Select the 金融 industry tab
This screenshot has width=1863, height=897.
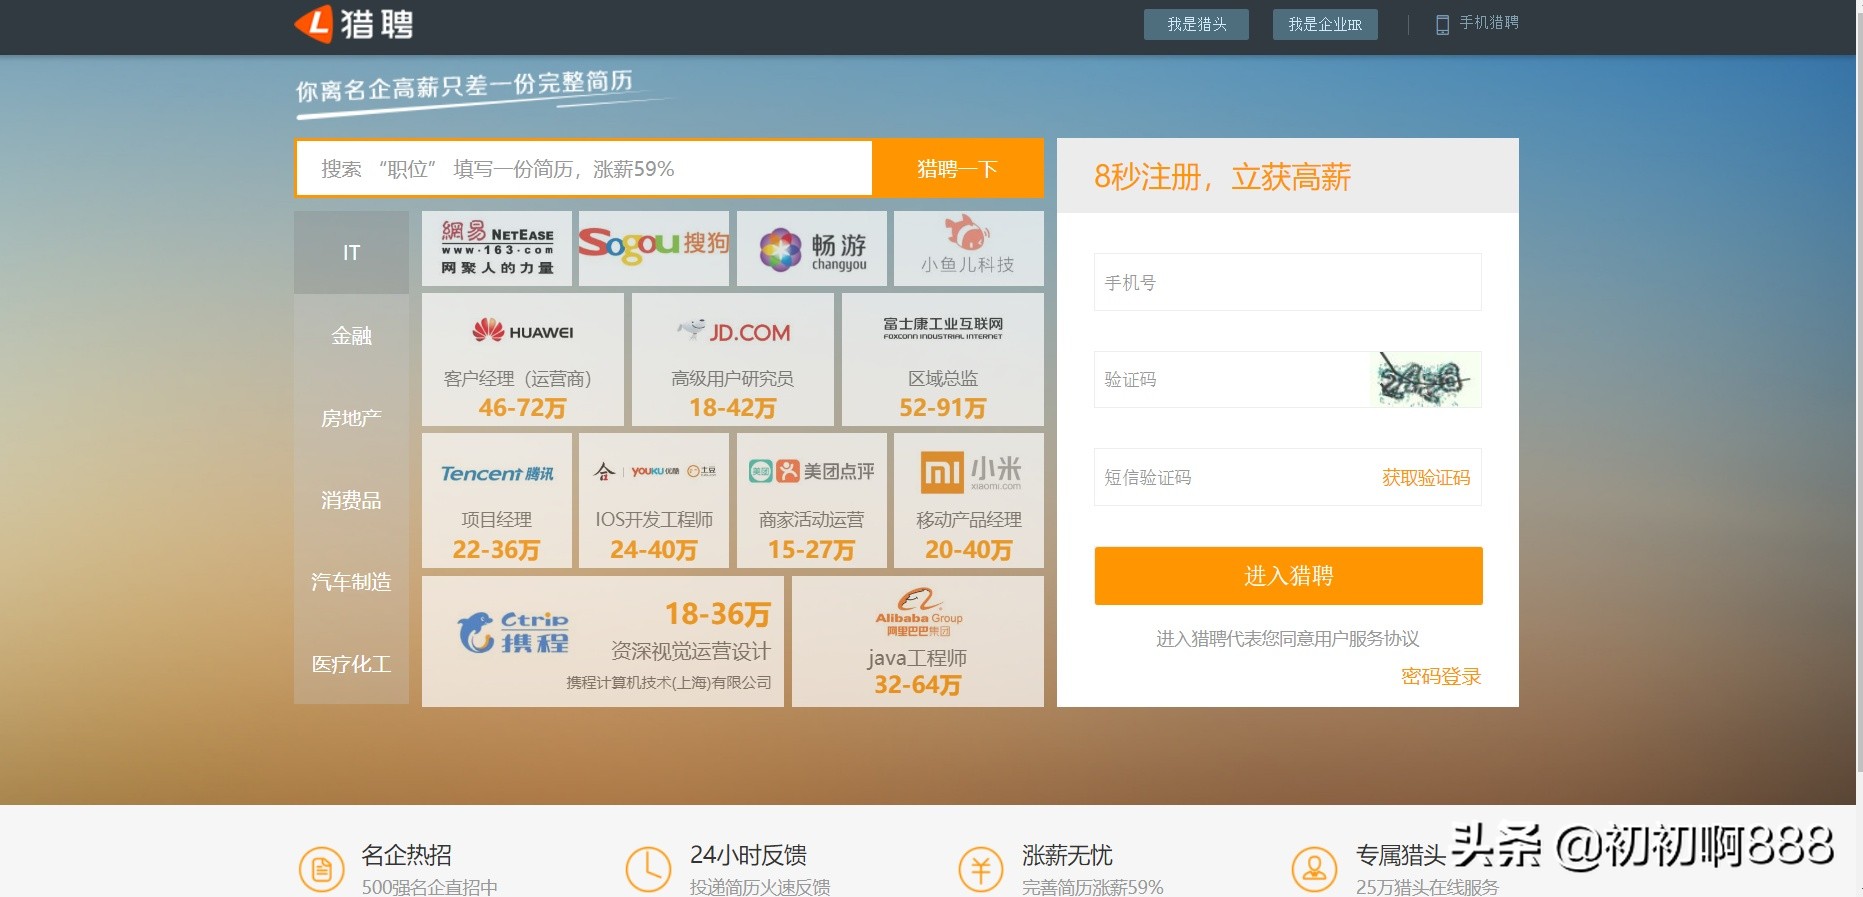pos(351,335)
